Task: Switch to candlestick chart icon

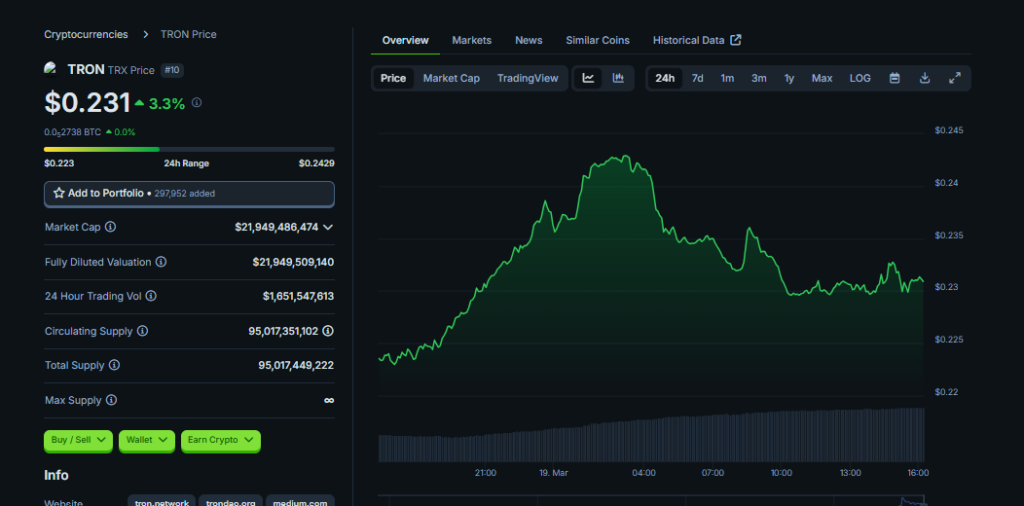Action: pos(618,78)
